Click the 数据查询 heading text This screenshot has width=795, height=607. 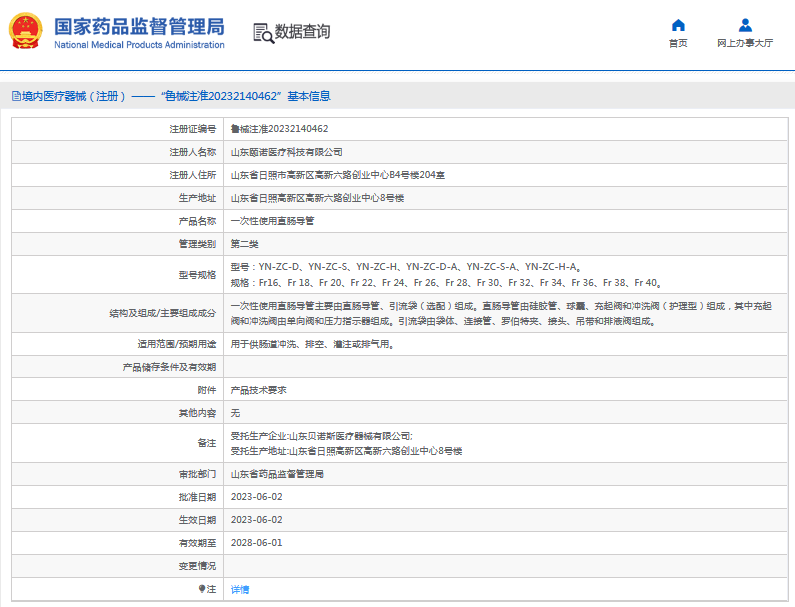point(302,31)
